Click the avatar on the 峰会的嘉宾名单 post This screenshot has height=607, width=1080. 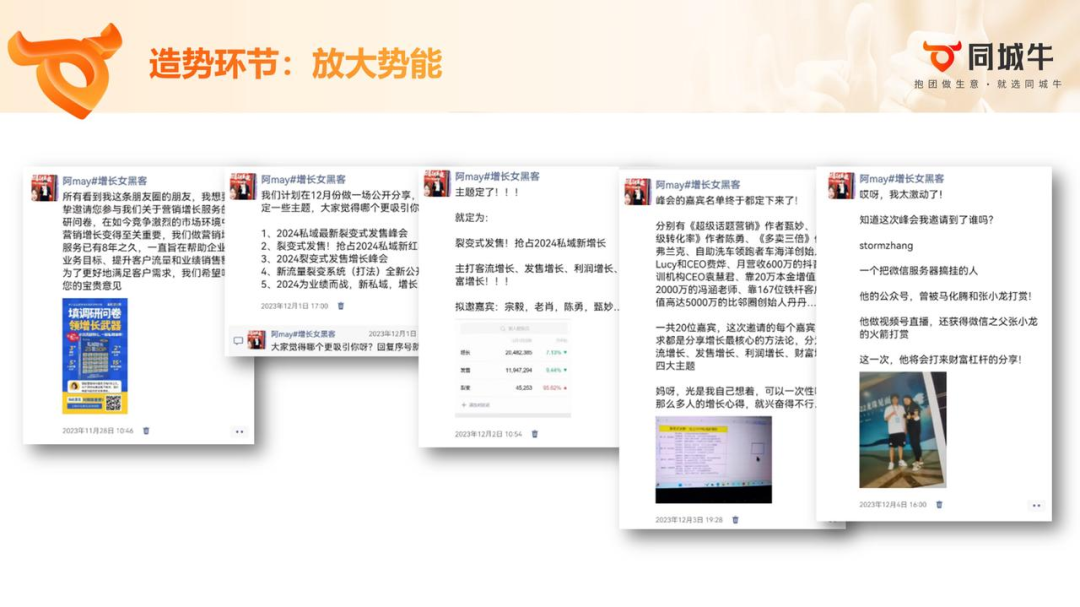point(637,192)
